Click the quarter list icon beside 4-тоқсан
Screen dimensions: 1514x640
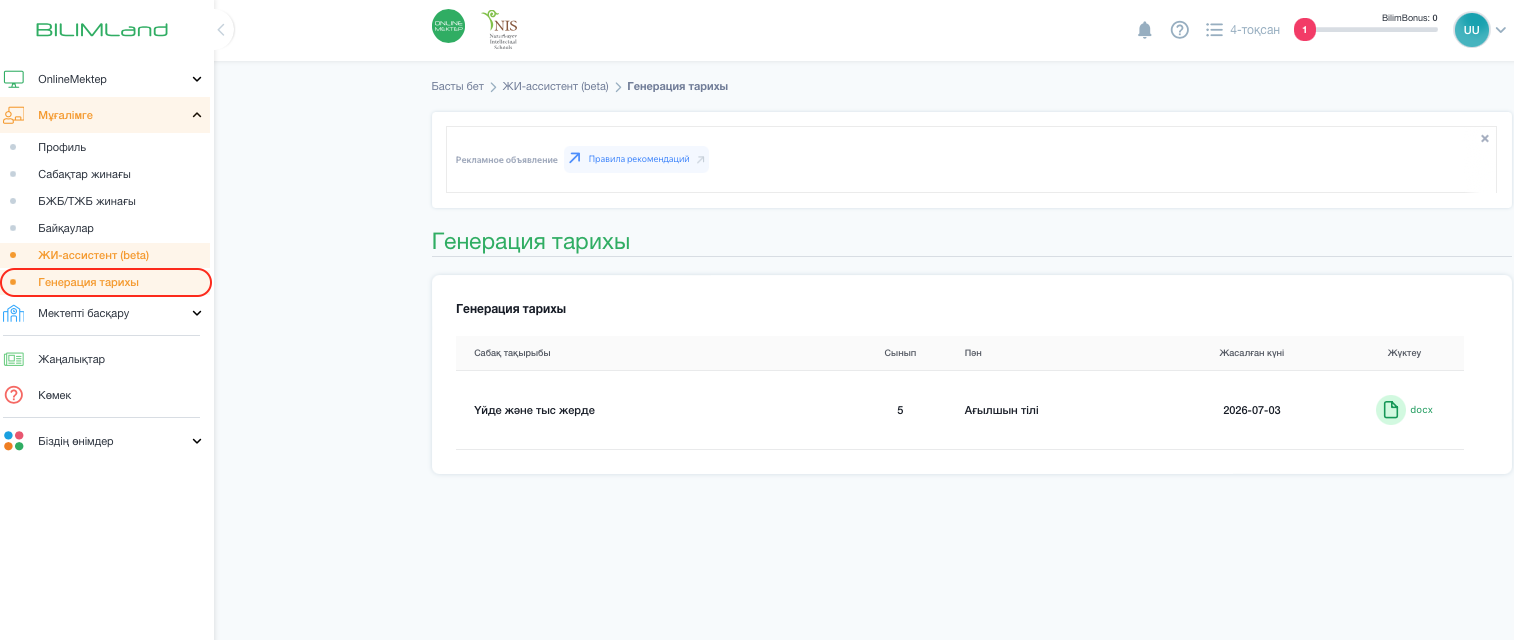pos(1214,30)
